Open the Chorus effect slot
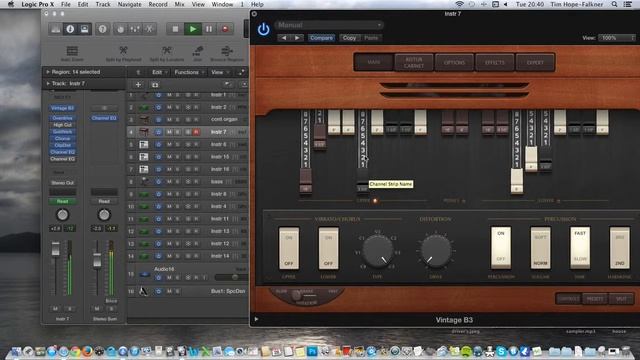 point(62,138)
